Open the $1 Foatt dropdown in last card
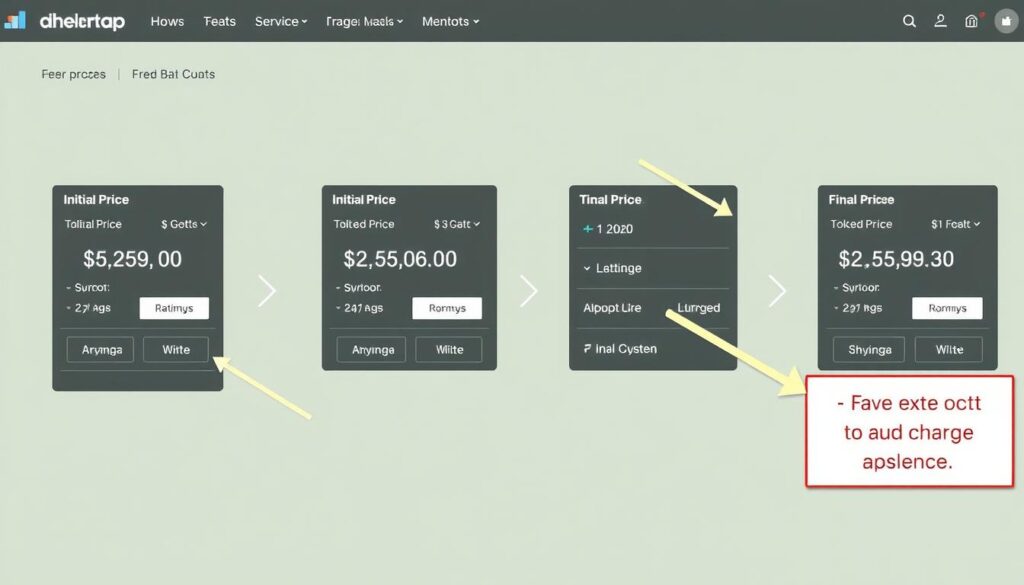 [x=955, y=224]
